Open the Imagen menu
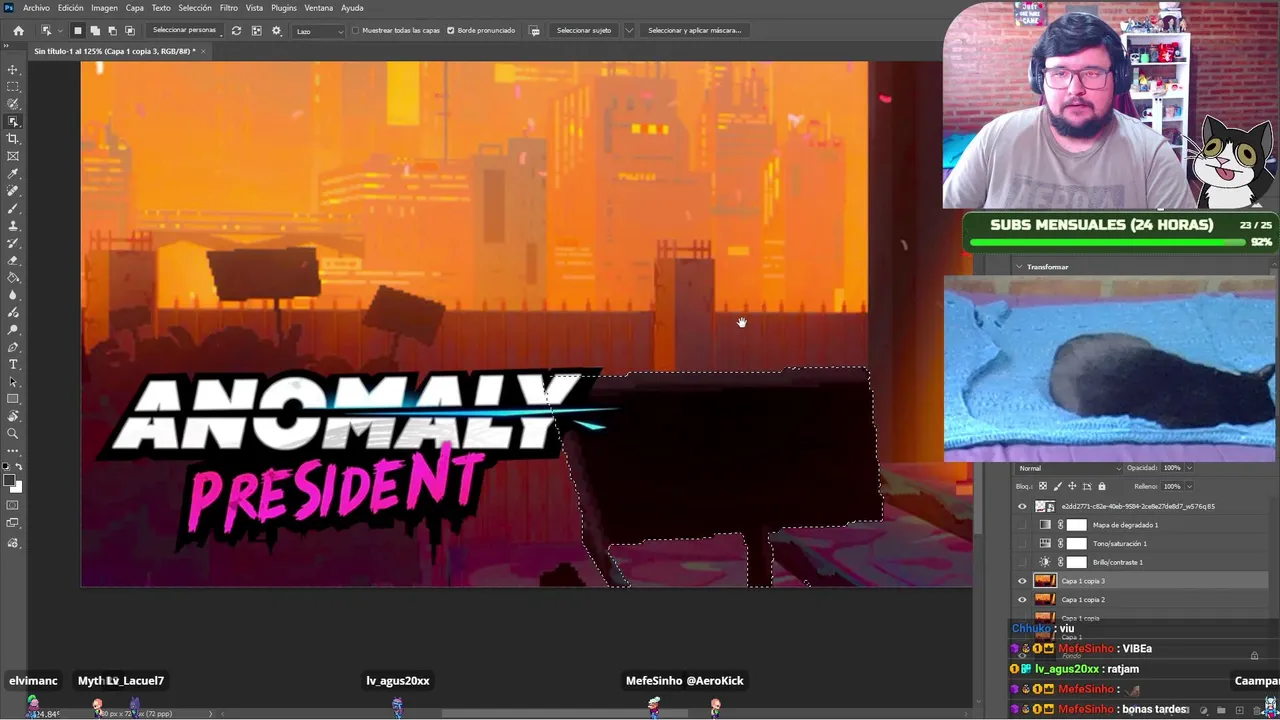 pyautogui.click(x=104, y=8)
